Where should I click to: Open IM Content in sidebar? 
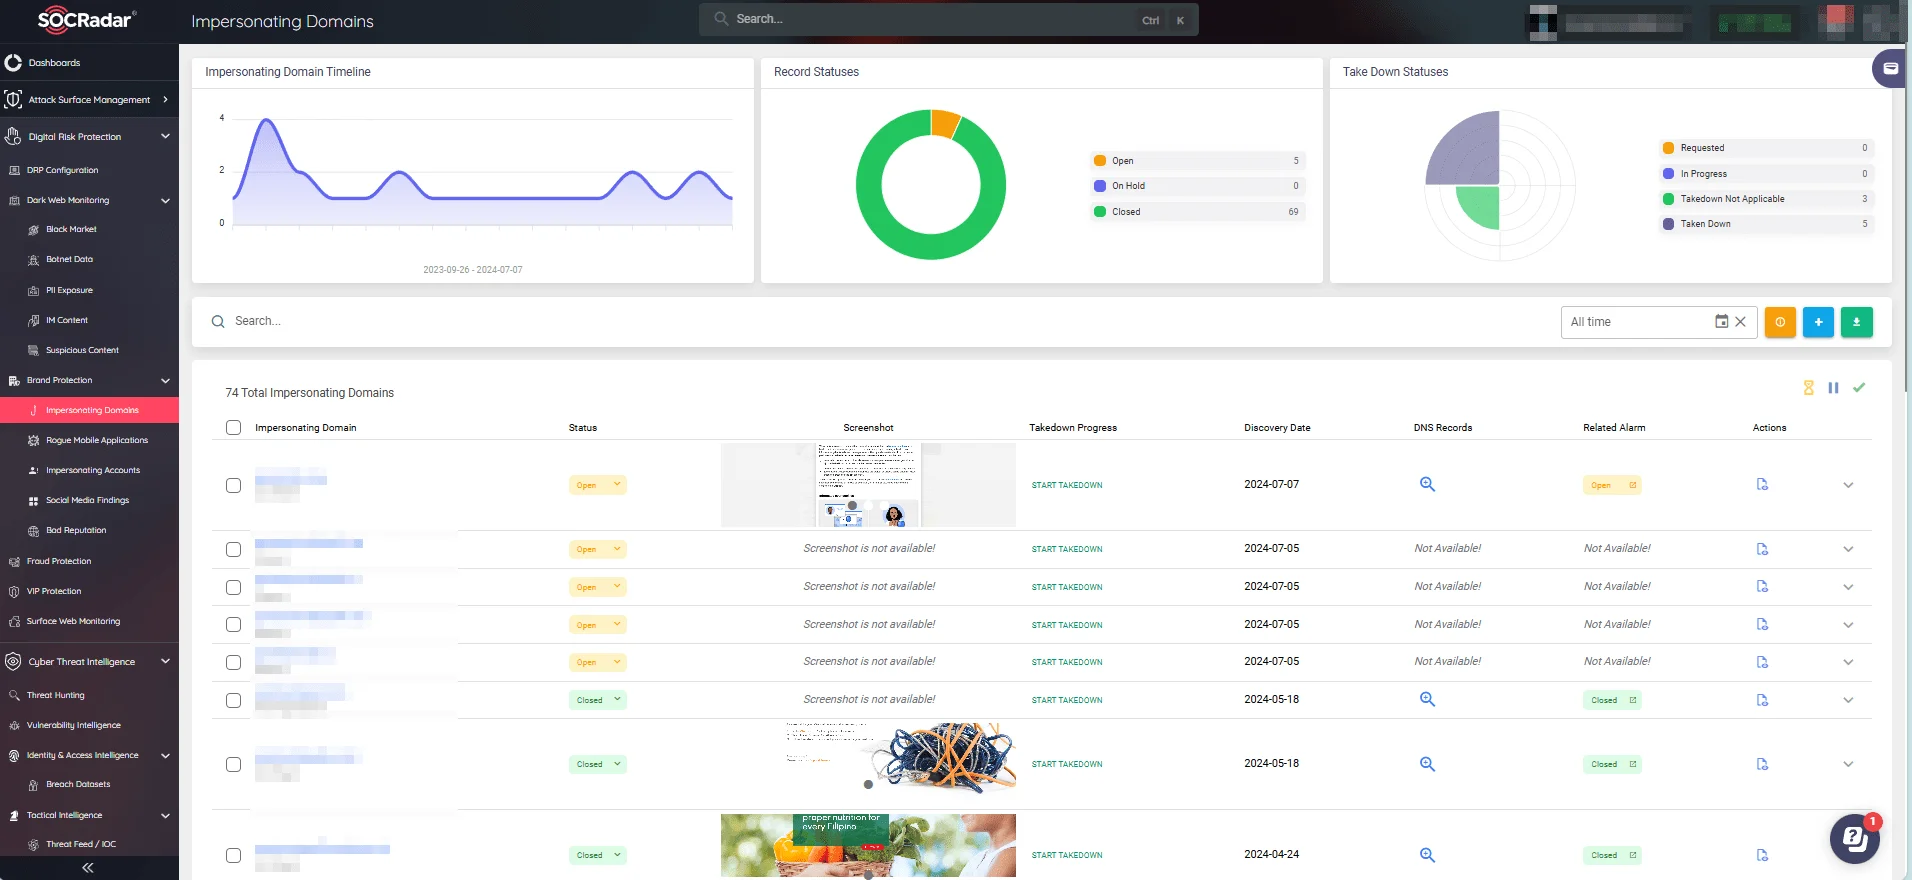click(67, 320)
